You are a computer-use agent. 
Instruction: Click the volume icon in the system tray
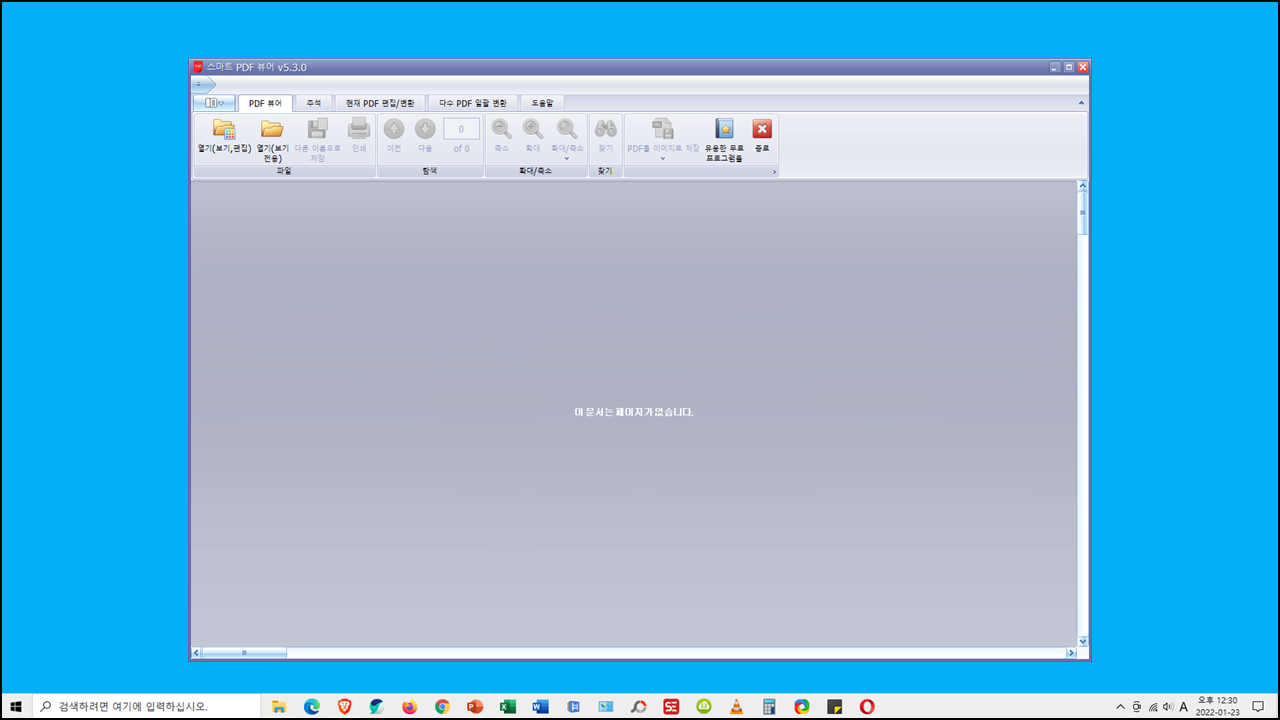tap(1168, 706)
